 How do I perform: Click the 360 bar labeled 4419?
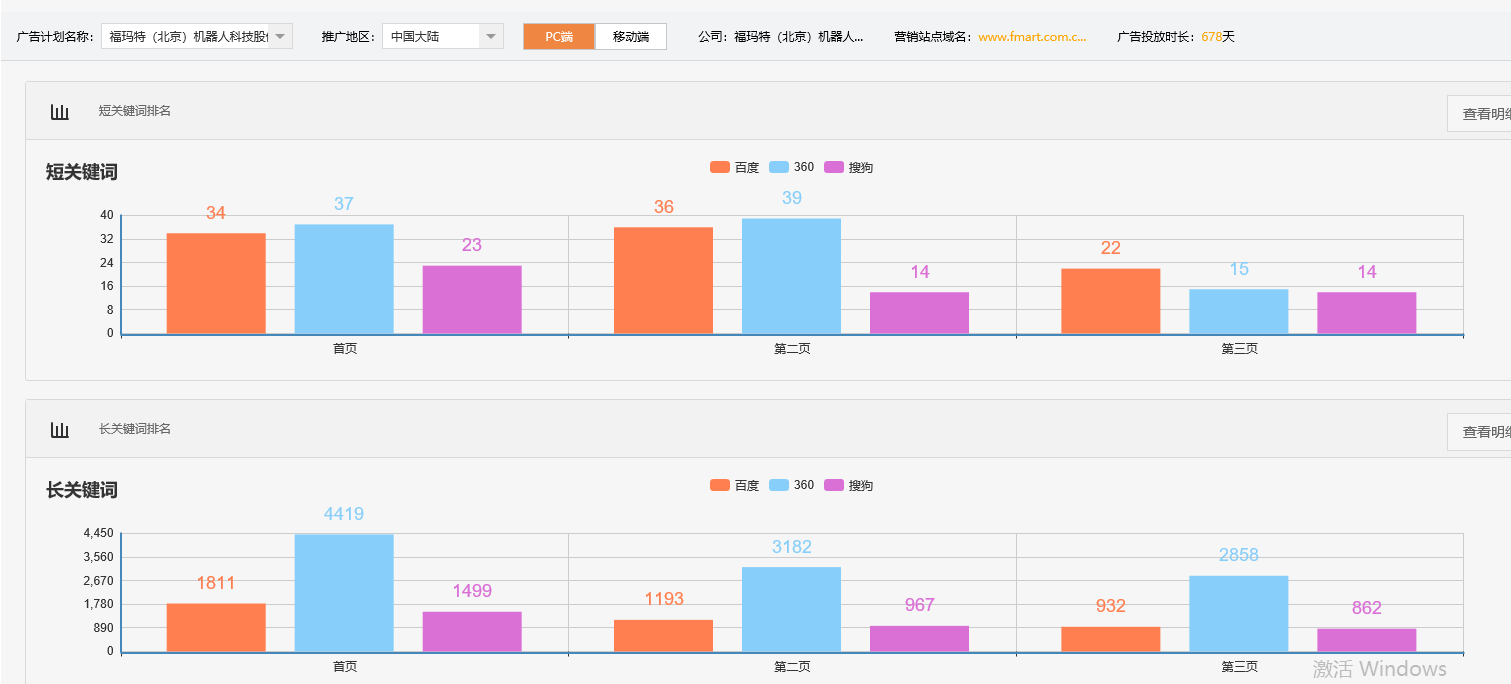pyautogui.click(x=344, y=592)
